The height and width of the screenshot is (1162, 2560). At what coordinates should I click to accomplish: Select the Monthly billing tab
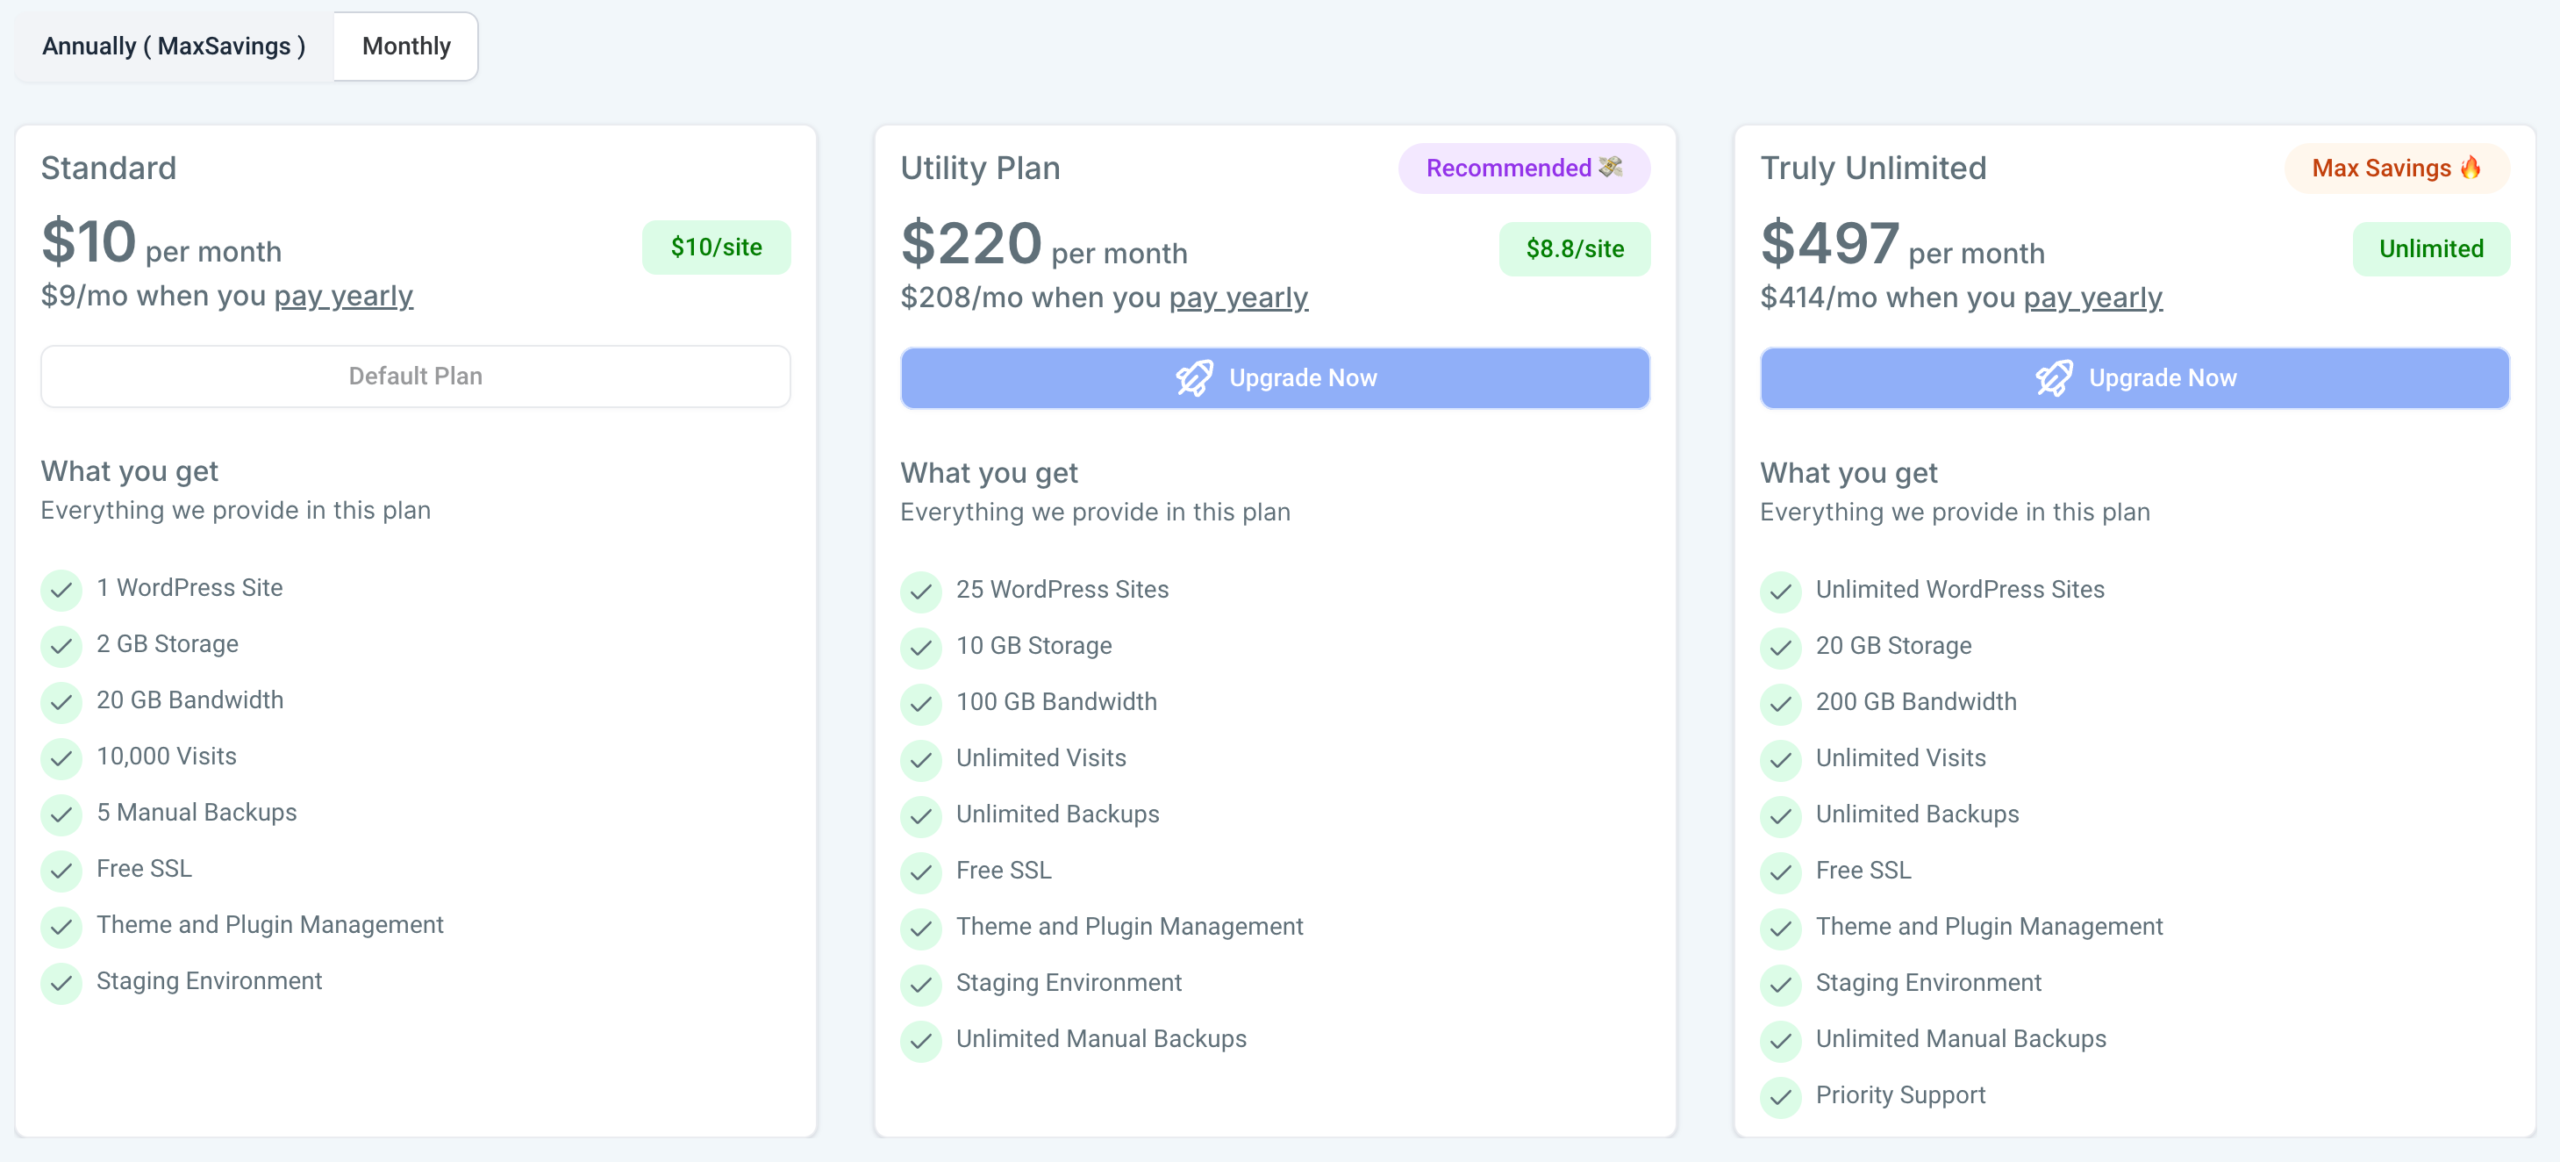coord(405,45)
